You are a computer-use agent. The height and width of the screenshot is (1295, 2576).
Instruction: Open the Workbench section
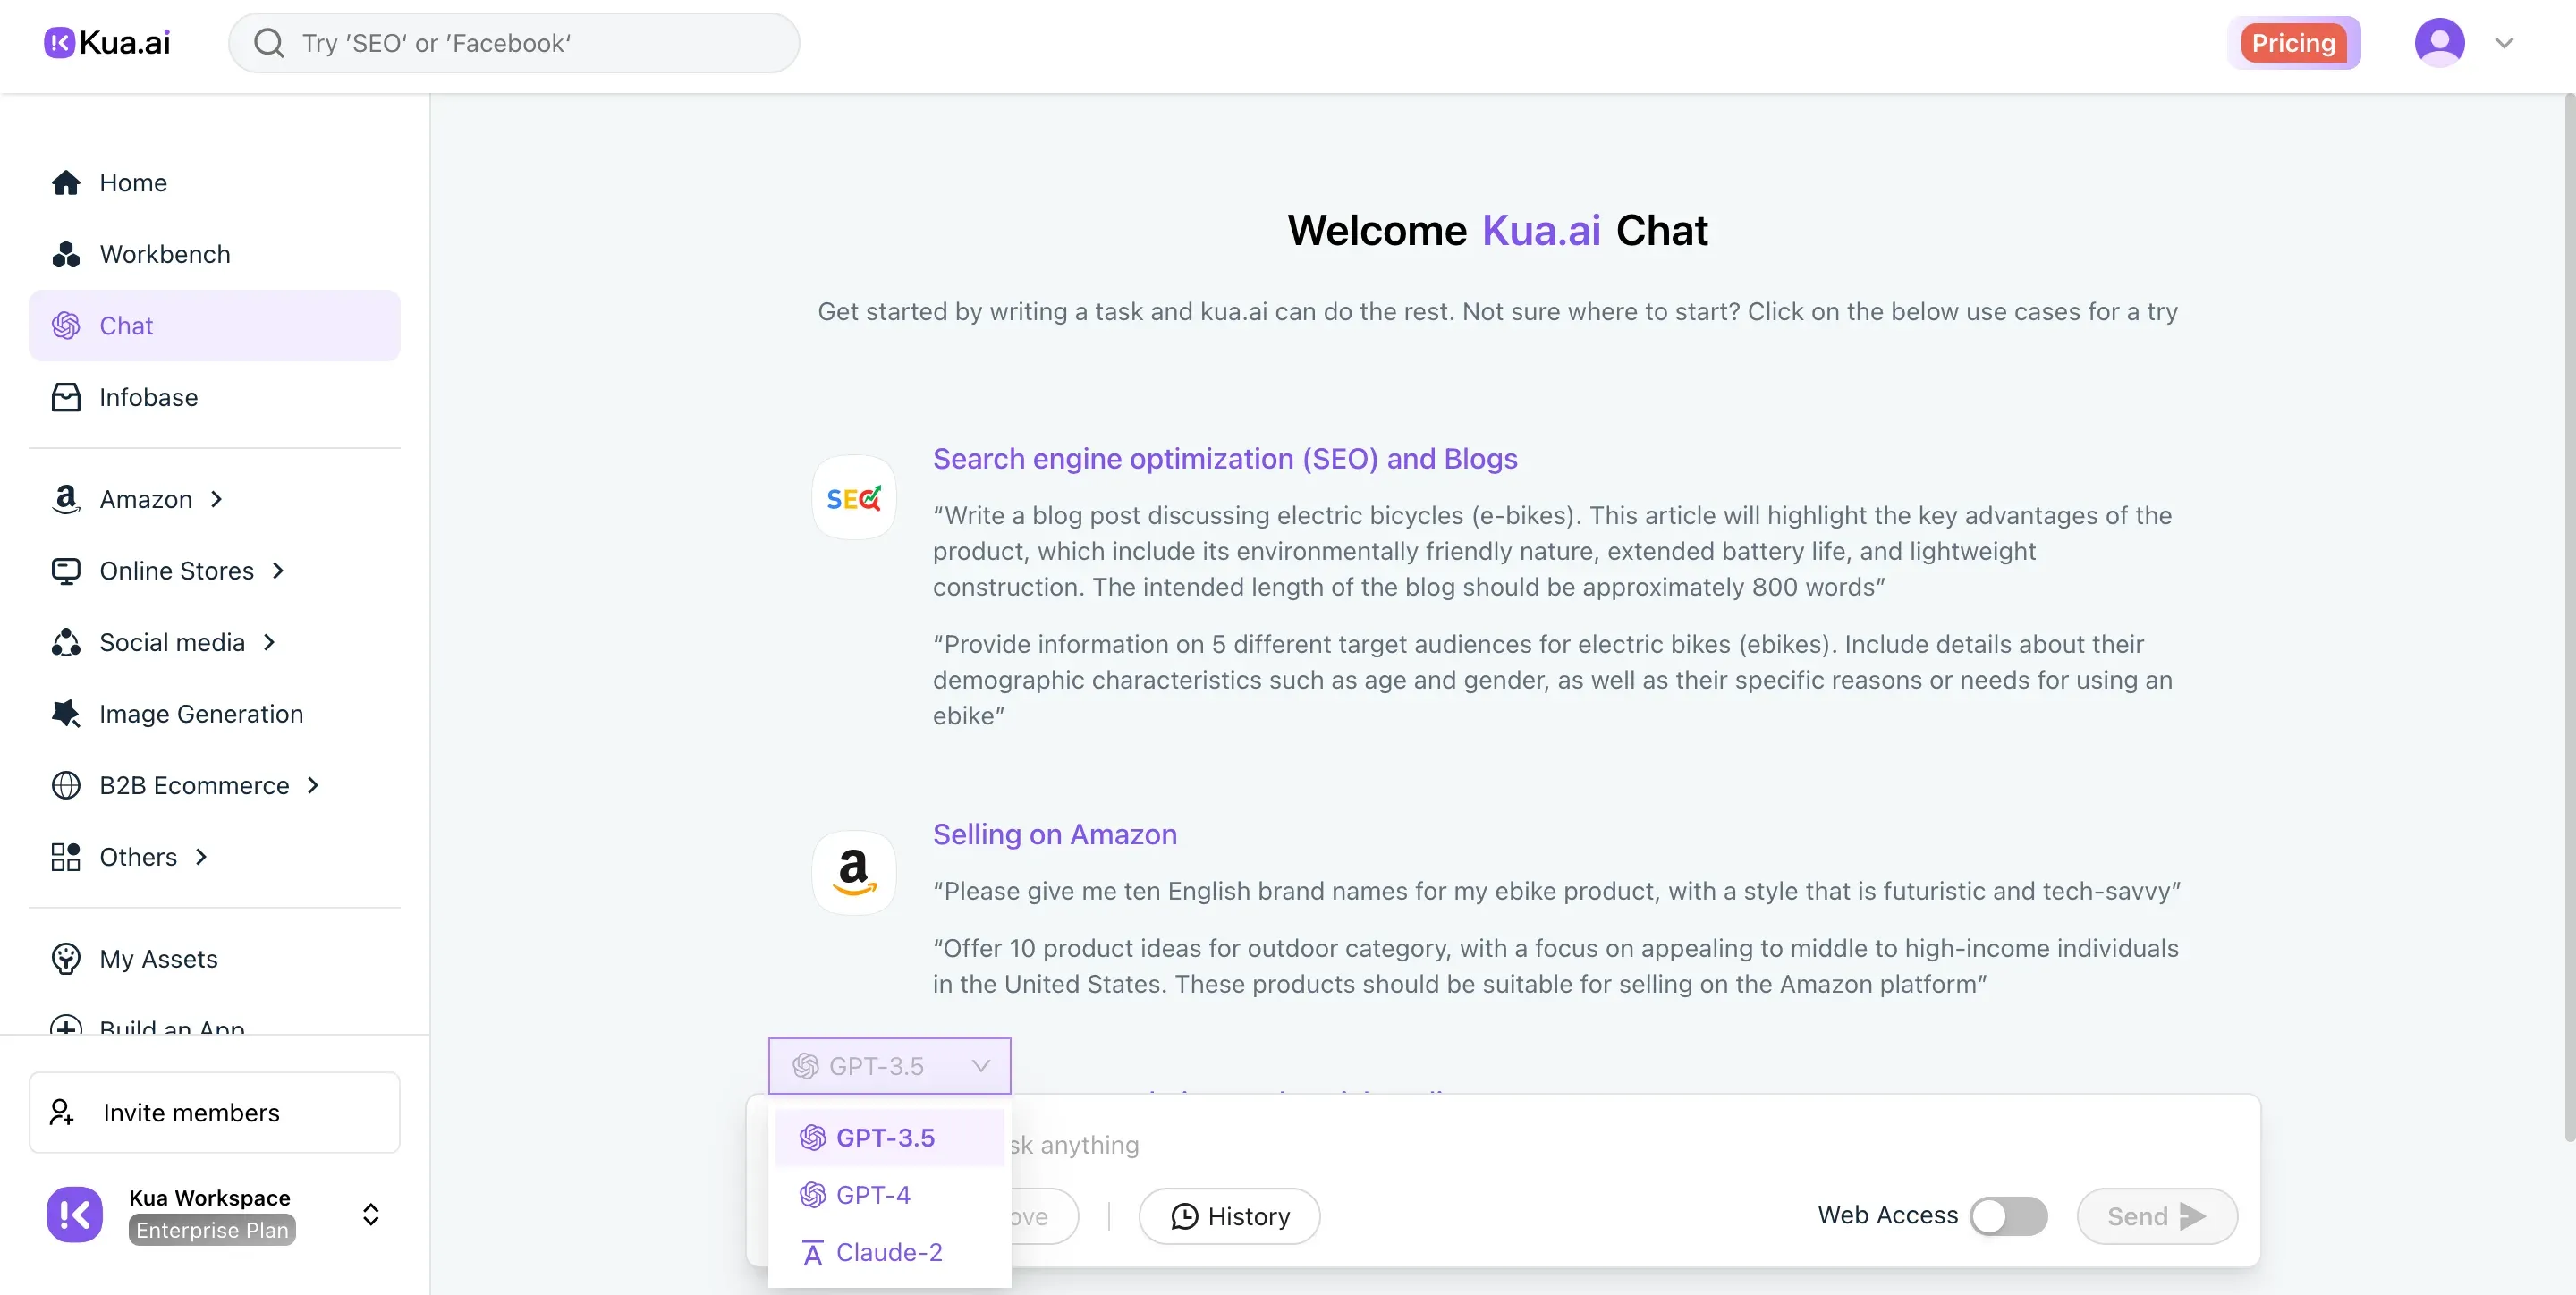(x=164, y=254)
